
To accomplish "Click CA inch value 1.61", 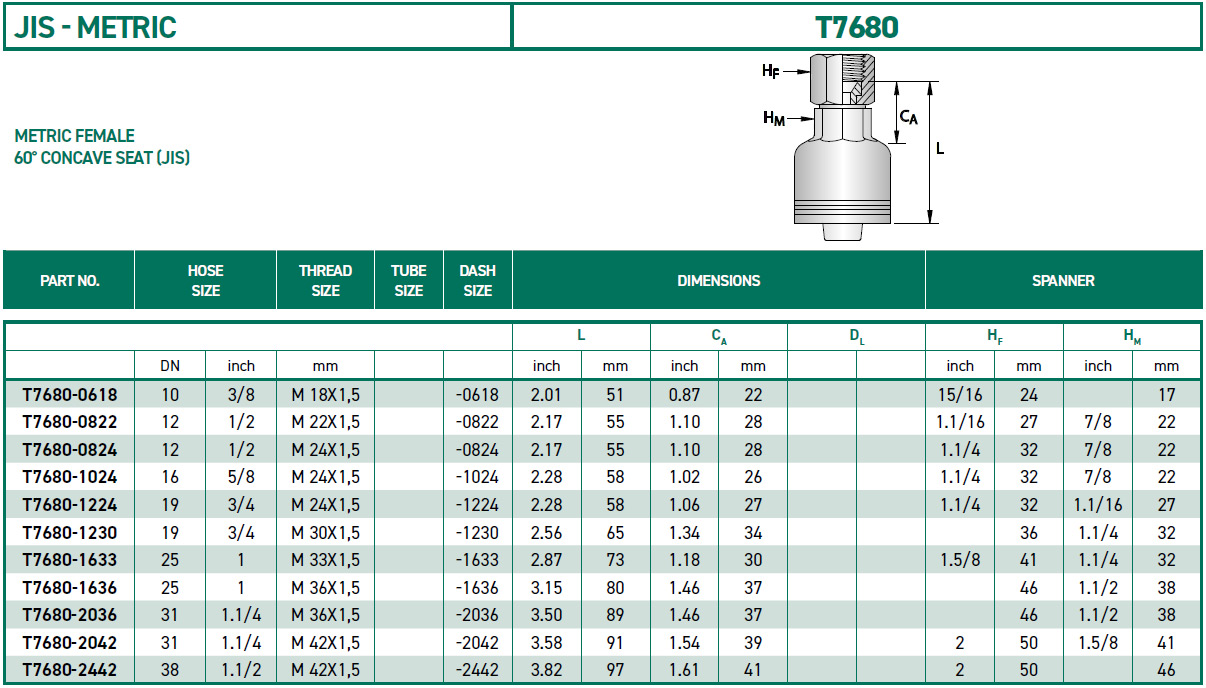I will click(684, 670).
